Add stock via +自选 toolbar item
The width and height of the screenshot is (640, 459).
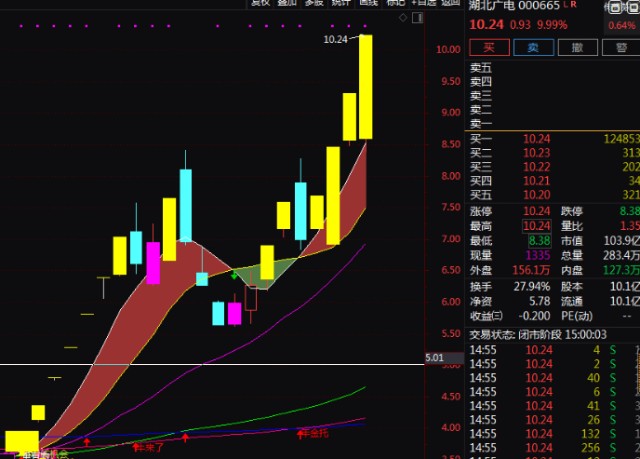pyautogui.click(x=424, y=3)
